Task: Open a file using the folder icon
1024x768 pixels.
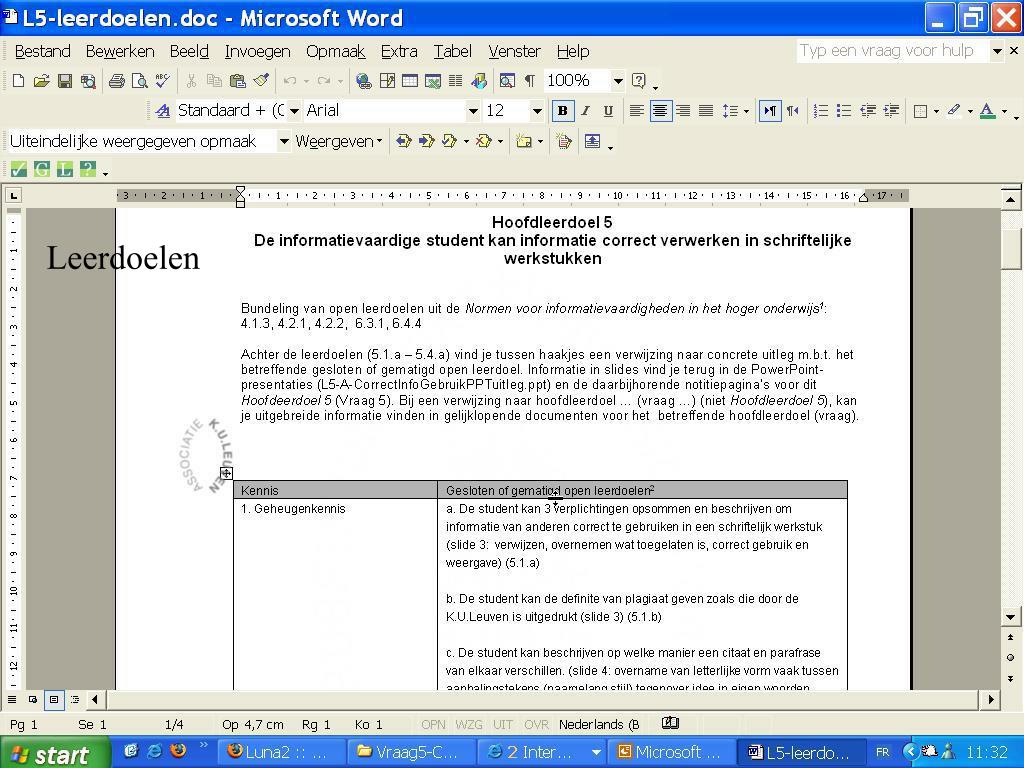Action: [42, 81]
